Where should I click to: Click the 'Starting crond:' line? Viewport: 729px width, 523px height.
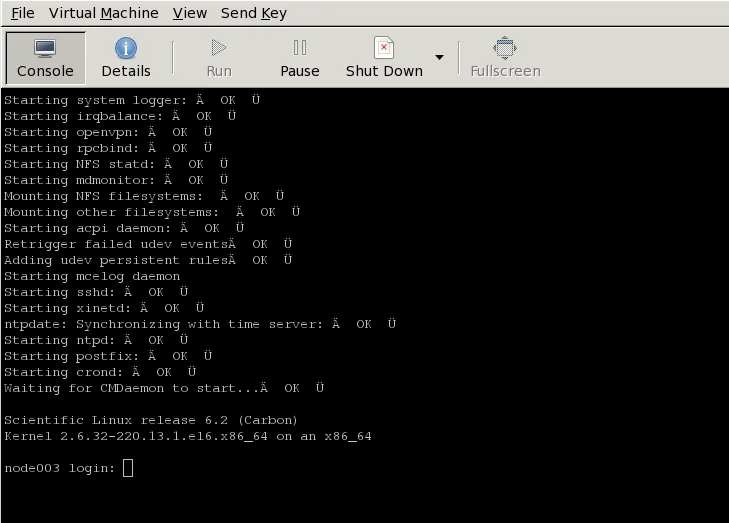point(100,372)
